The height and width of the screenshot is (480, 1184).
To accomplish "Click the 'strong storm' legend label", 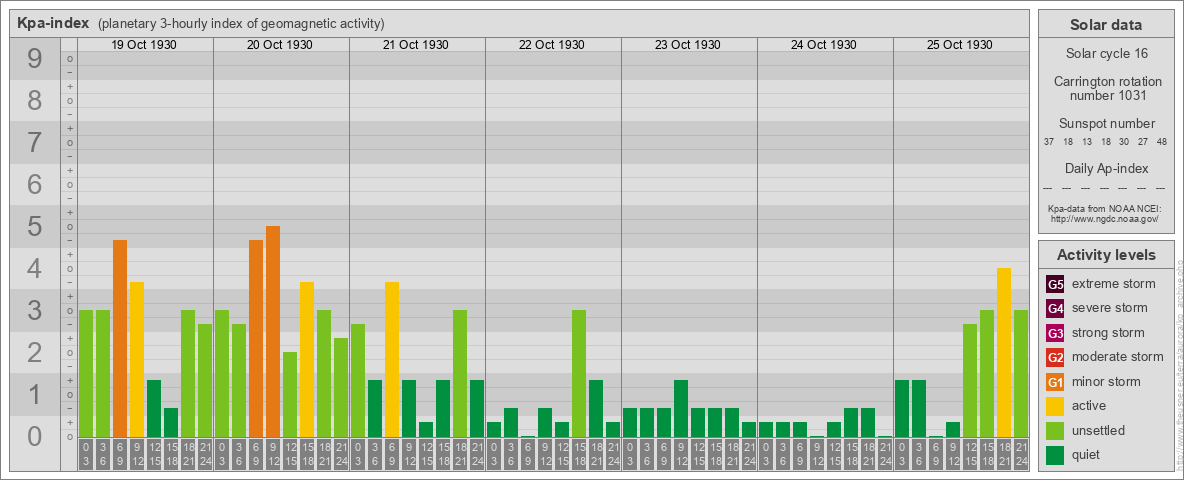I will point(1108,333).
